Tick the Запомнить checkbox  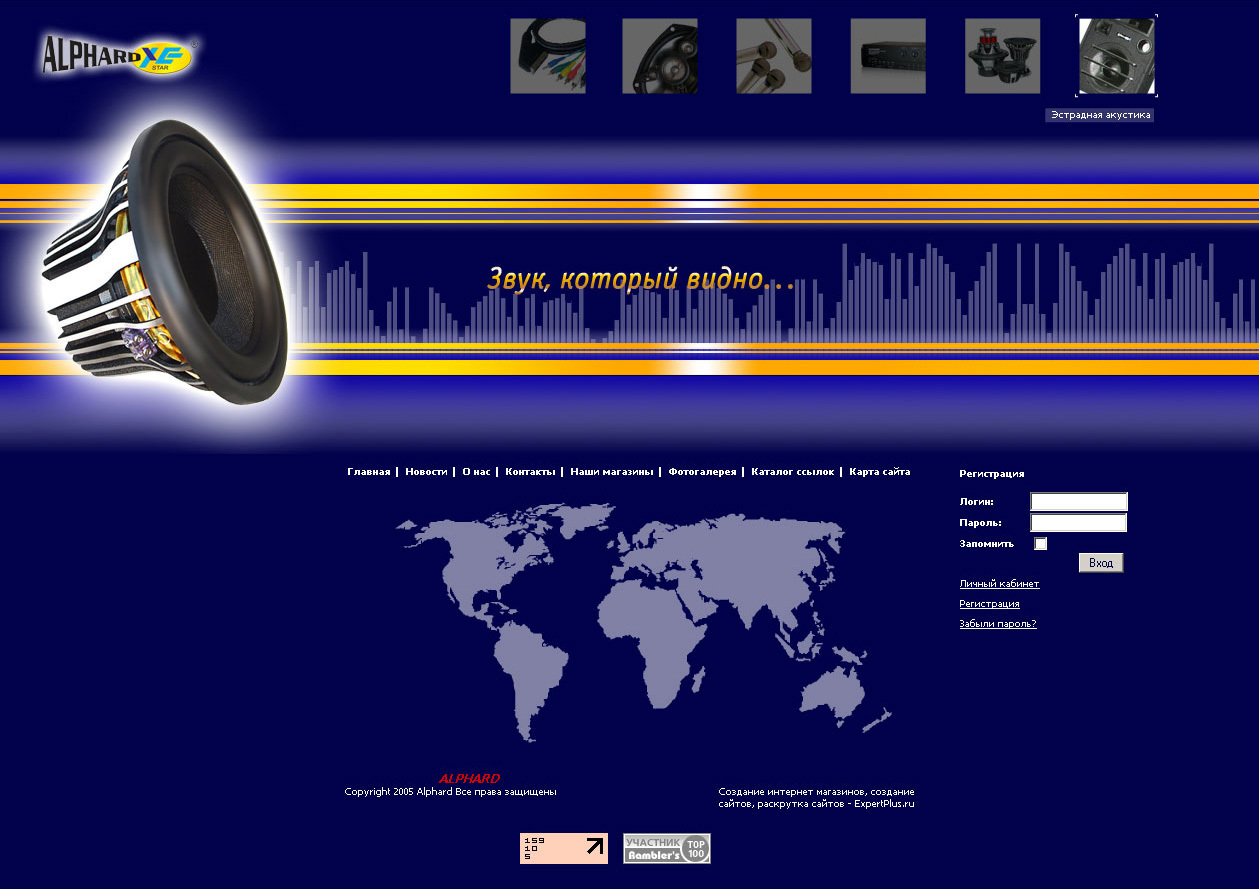coord(1041,544)
